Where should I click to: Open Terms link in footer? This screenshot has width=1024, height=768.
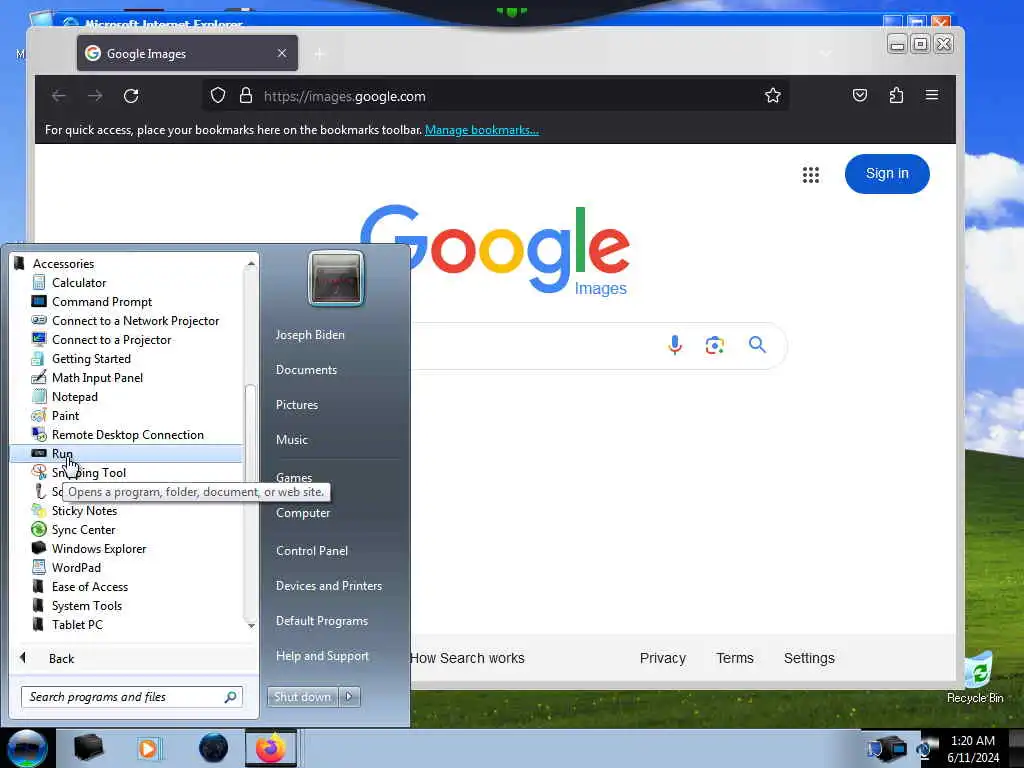click(735, 658)
